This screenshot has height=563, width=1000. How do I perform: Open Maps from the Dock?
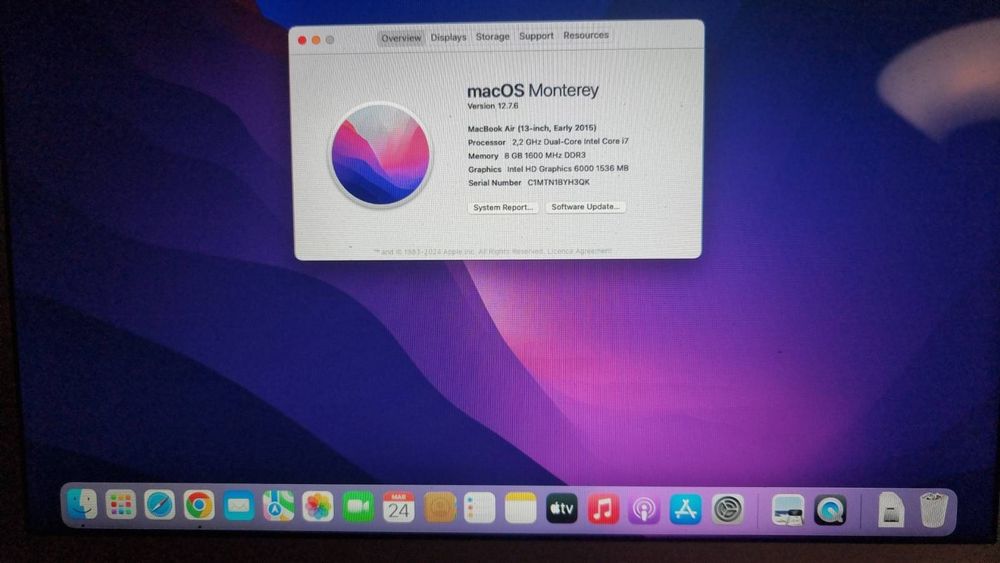pyautogui.click(x=278, y=506)
